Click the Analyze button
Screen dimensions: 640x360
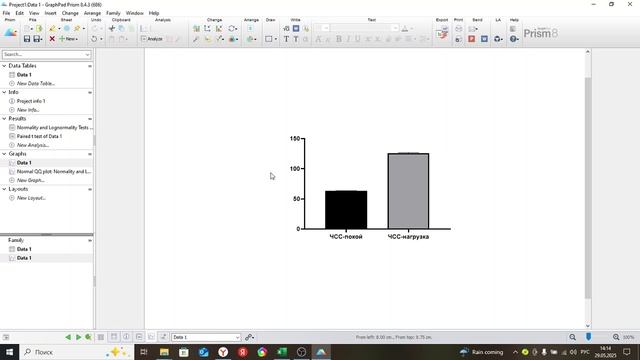click(x=152, y=39)
